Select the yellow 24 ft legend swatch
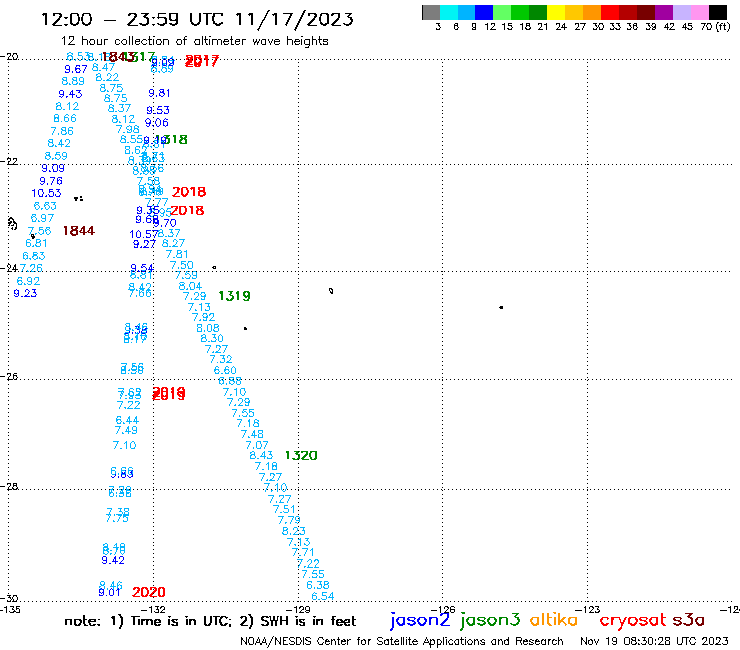740x650 pixels. (556, 12)
